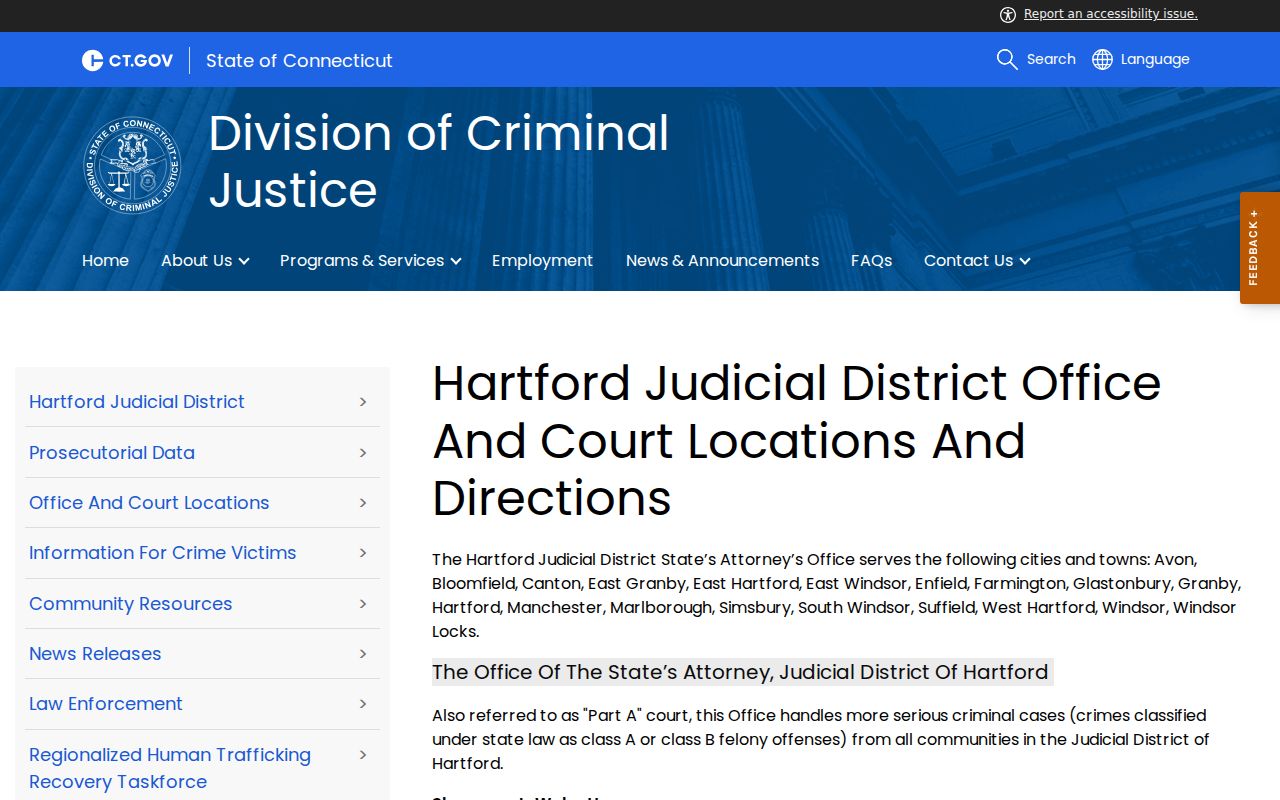The width and height of the screenshot is (1280, 800).
Task: Open the News & Announcements menu item
Action: coord(722,260)
